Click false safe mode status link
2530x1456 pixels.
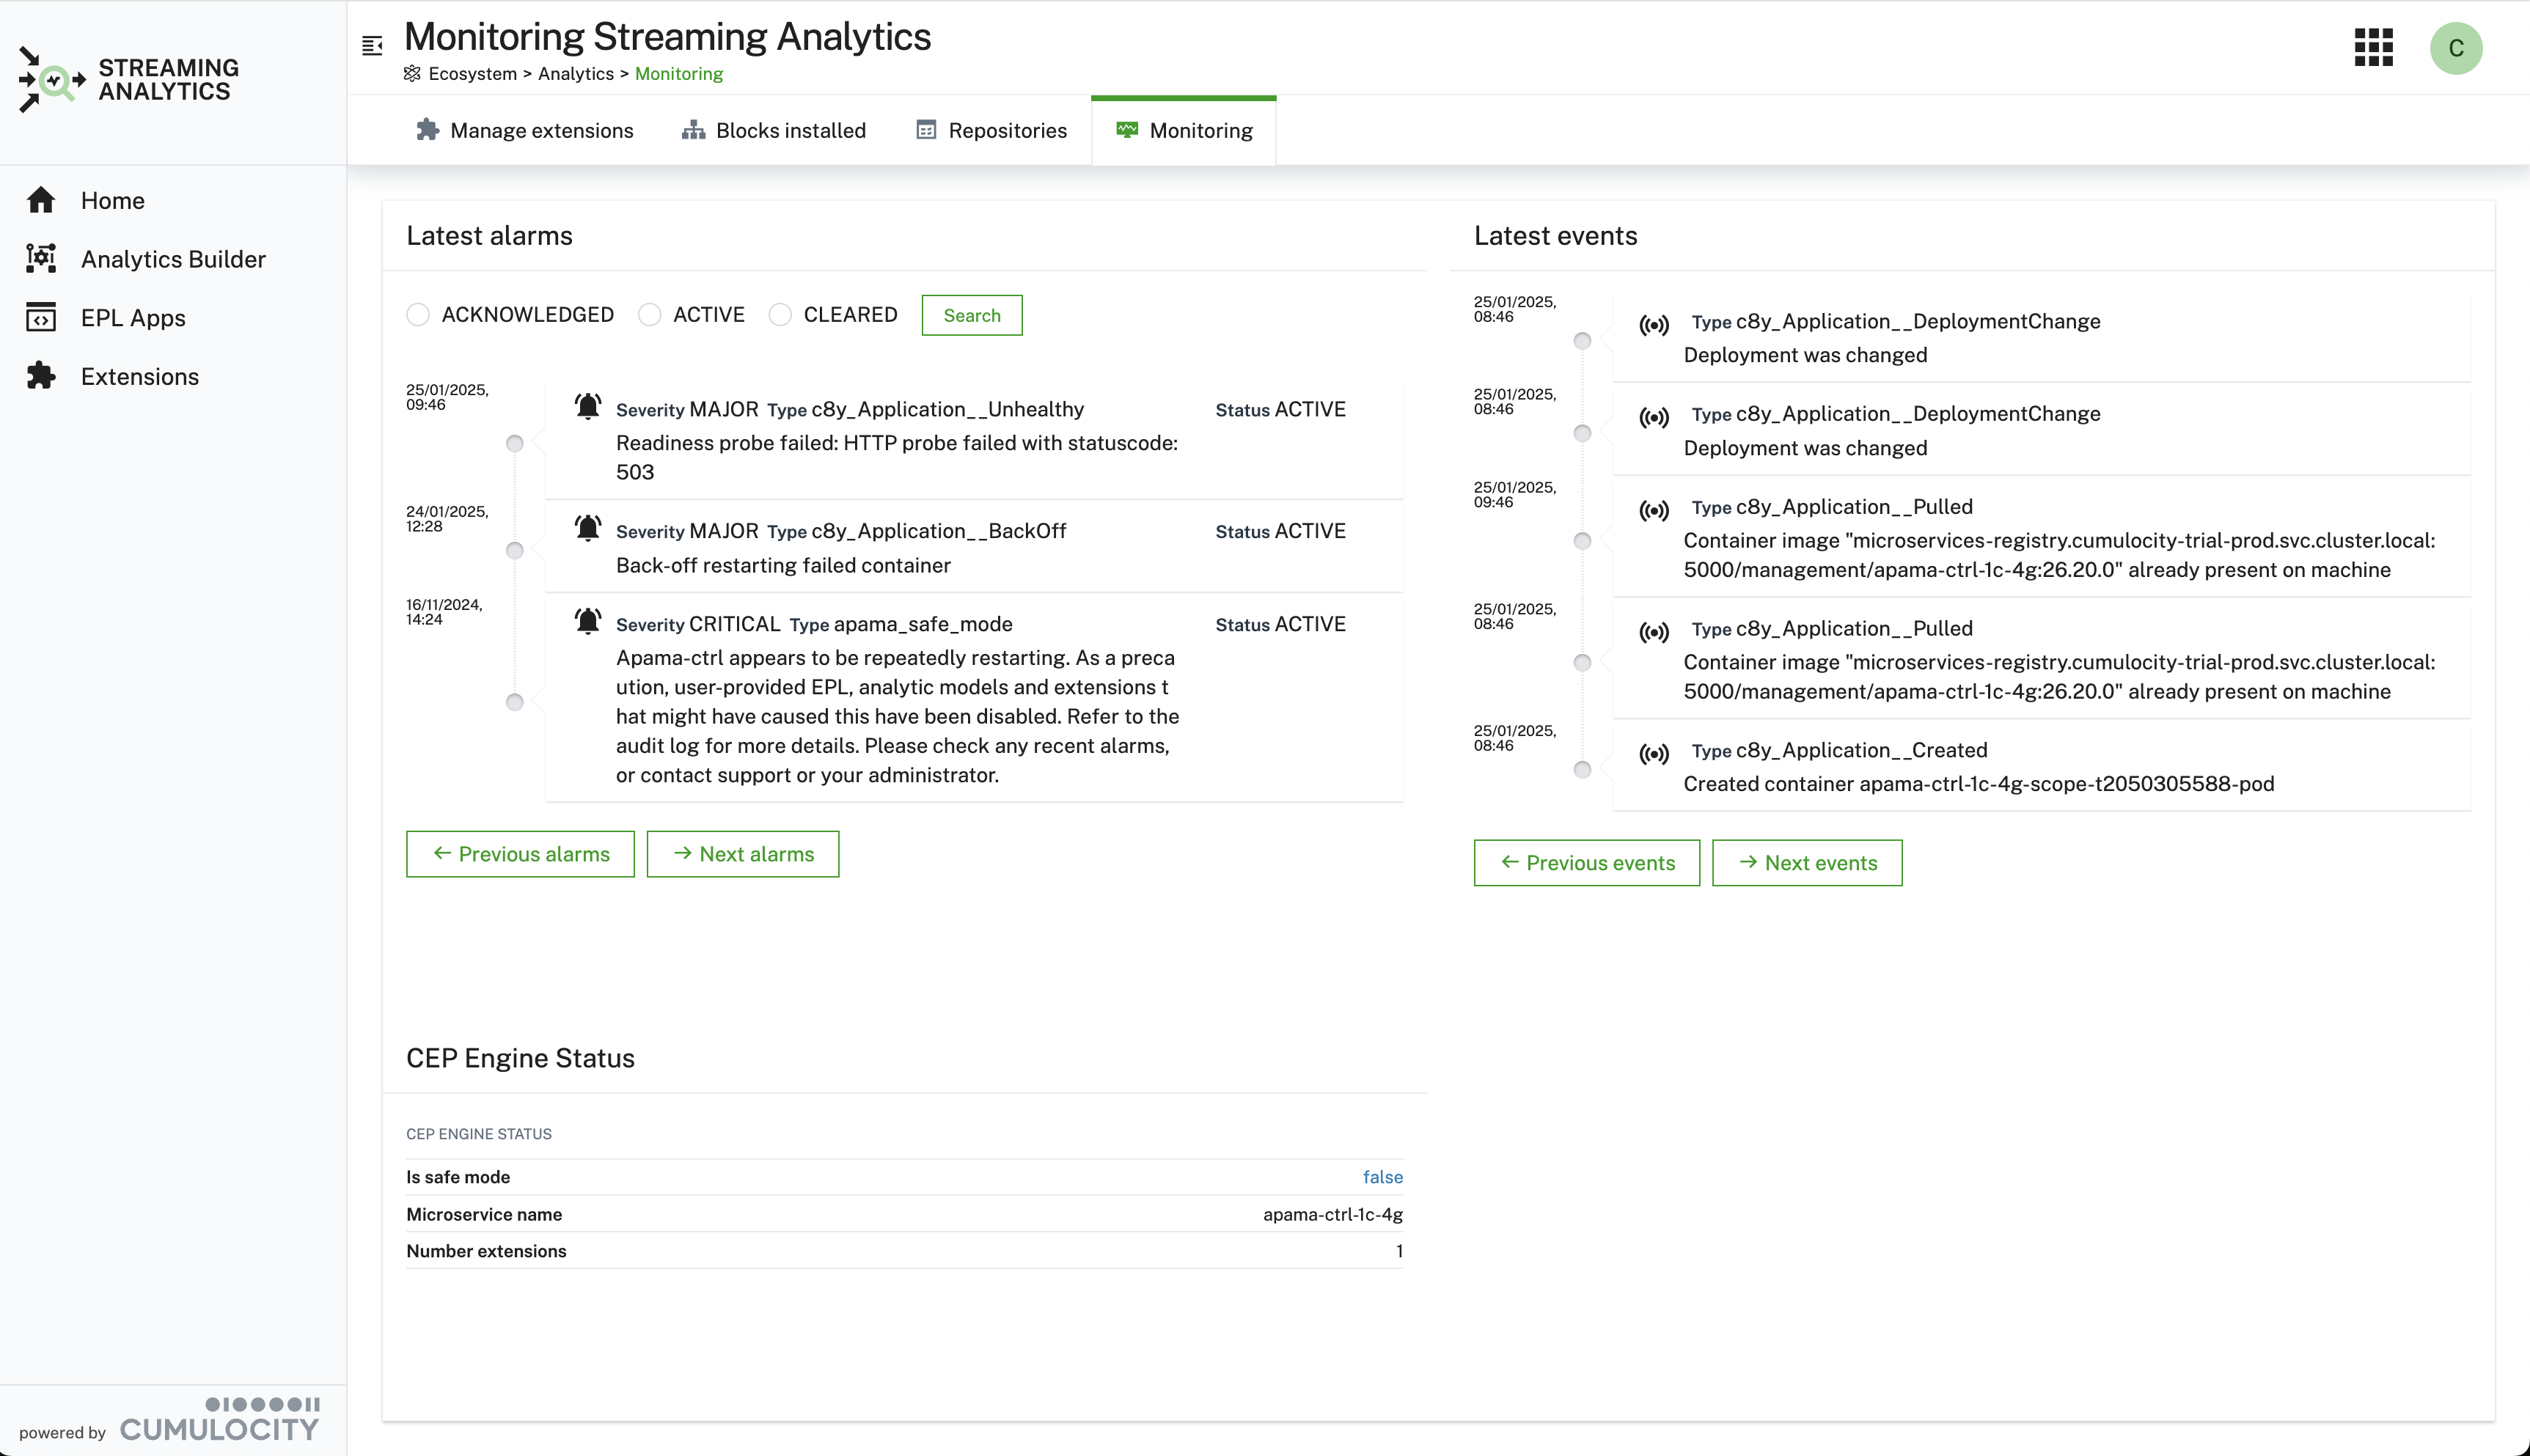point(1383,1176)
